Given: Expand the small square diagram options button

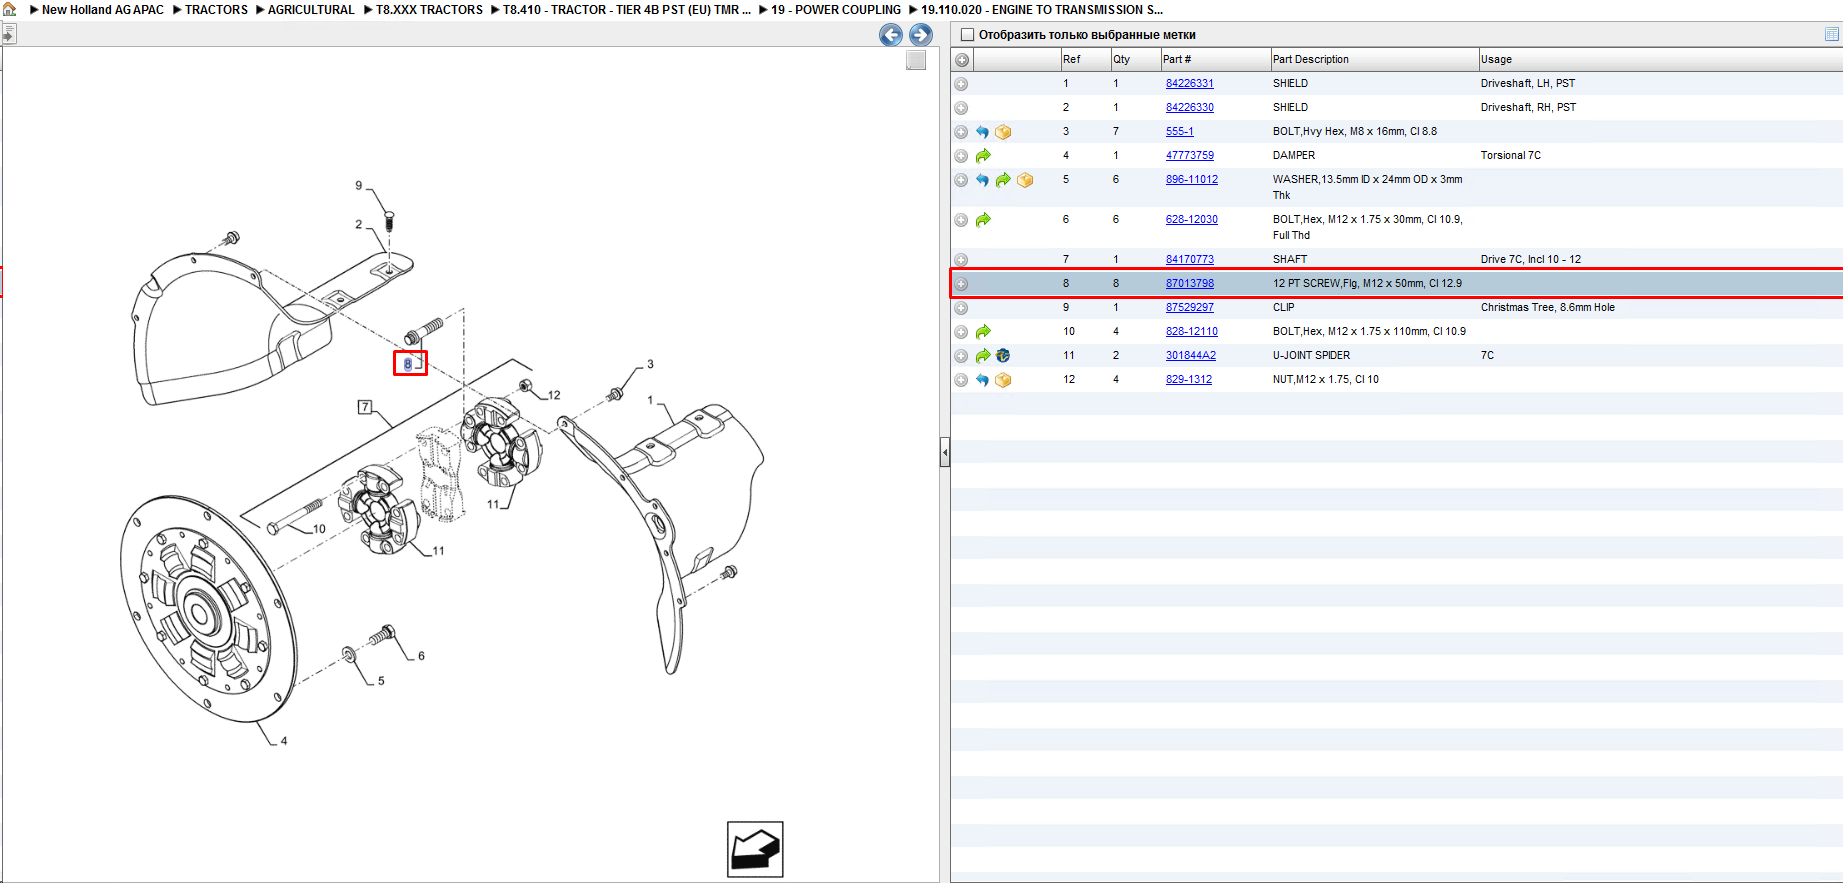Looking at the screenshot, I should [916, 60].
